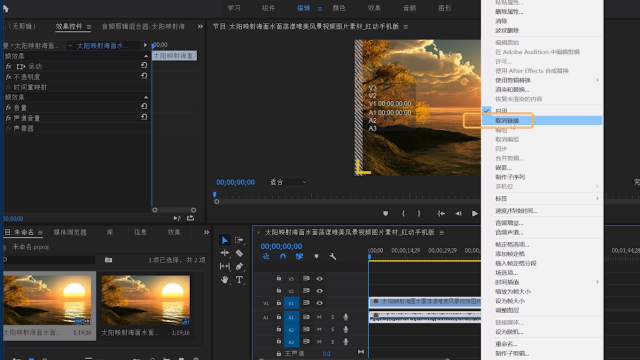Click the Effect Controls zoom scroll bar
640x360 pixels.
pyautogui.click(x=174, y=210)
